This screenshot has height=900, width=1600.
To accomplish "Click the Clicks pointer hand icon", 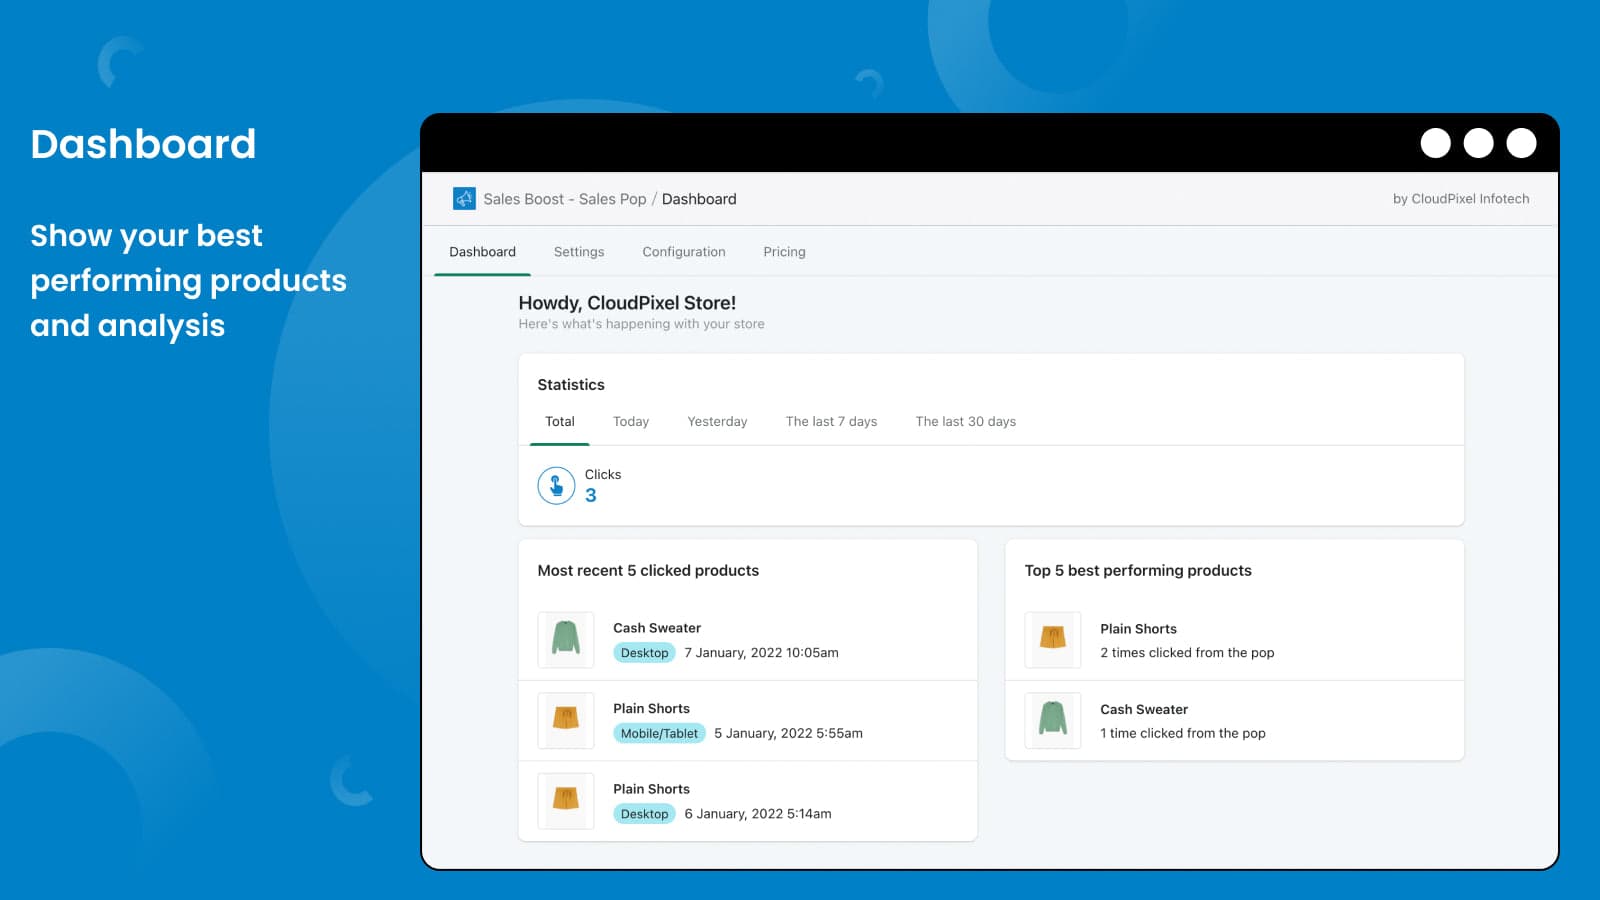I will pyautogui.click(x=556, y=486).
